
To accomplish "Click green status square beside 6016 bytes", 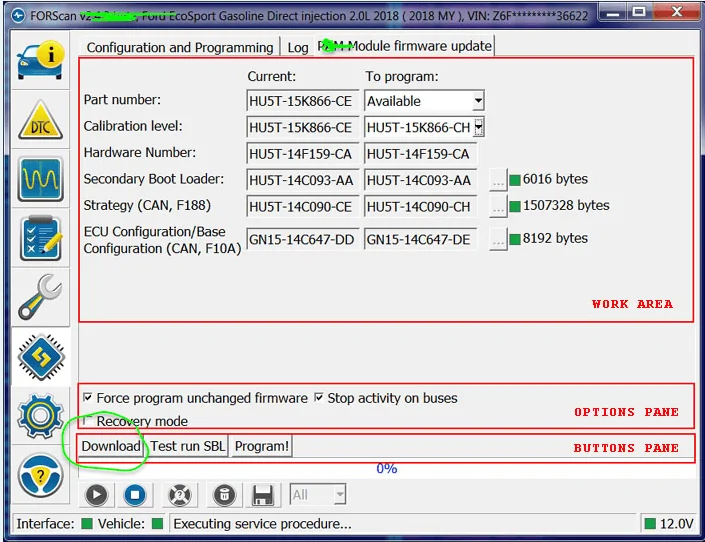I will click(x=515, y=180).
